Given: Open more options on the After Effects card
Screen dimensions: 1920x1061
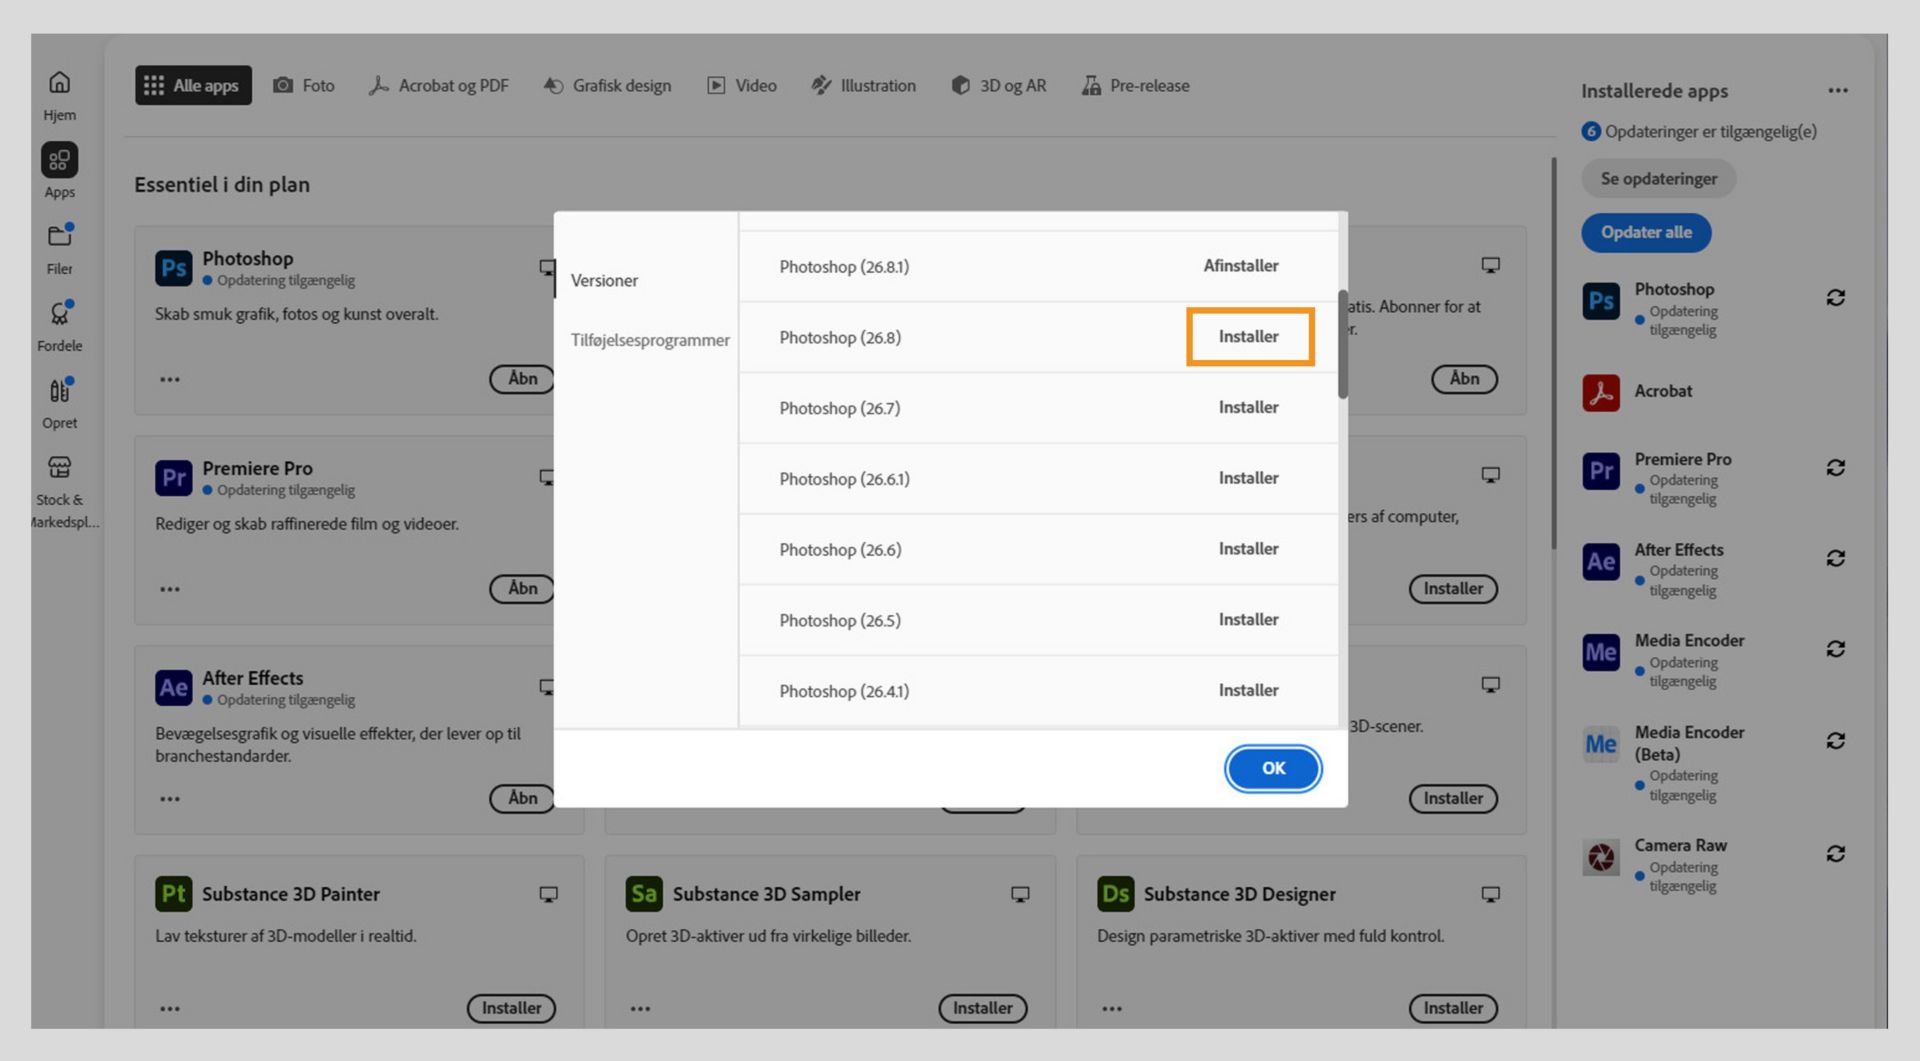Looking at the screenshot, I should point(170,800).
